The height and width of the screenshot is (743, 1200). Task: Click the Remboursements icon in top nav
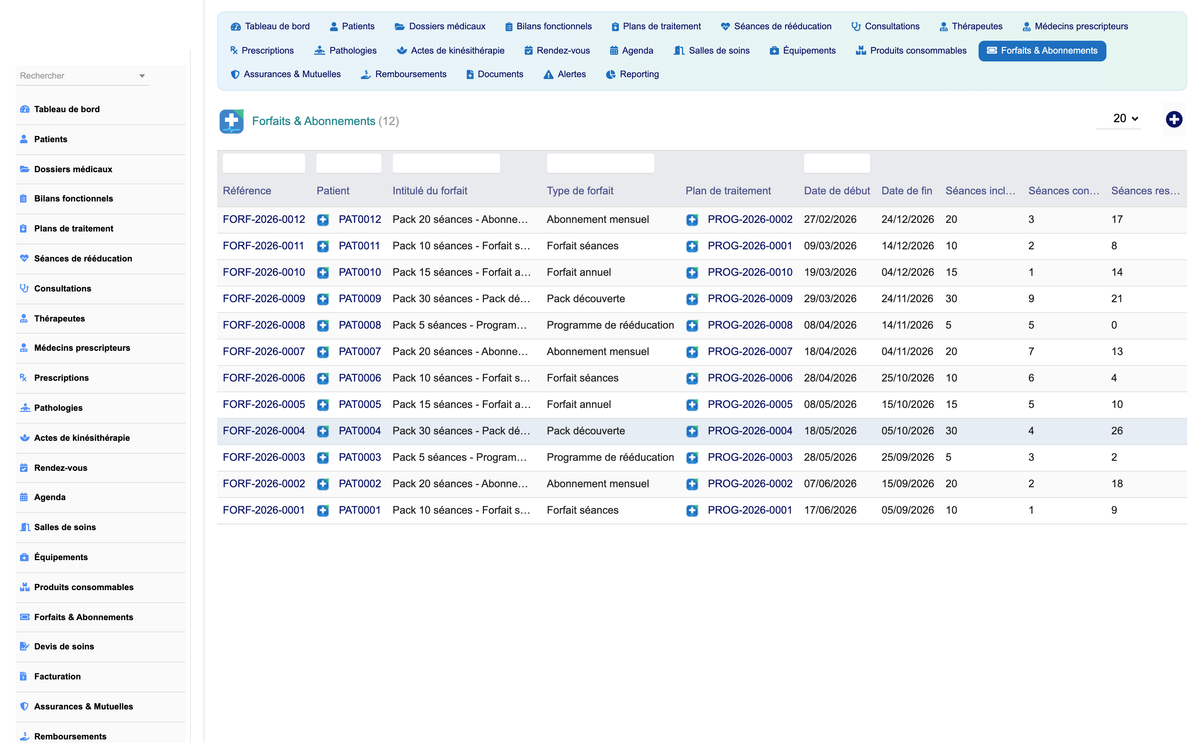[x=366, y=74]
